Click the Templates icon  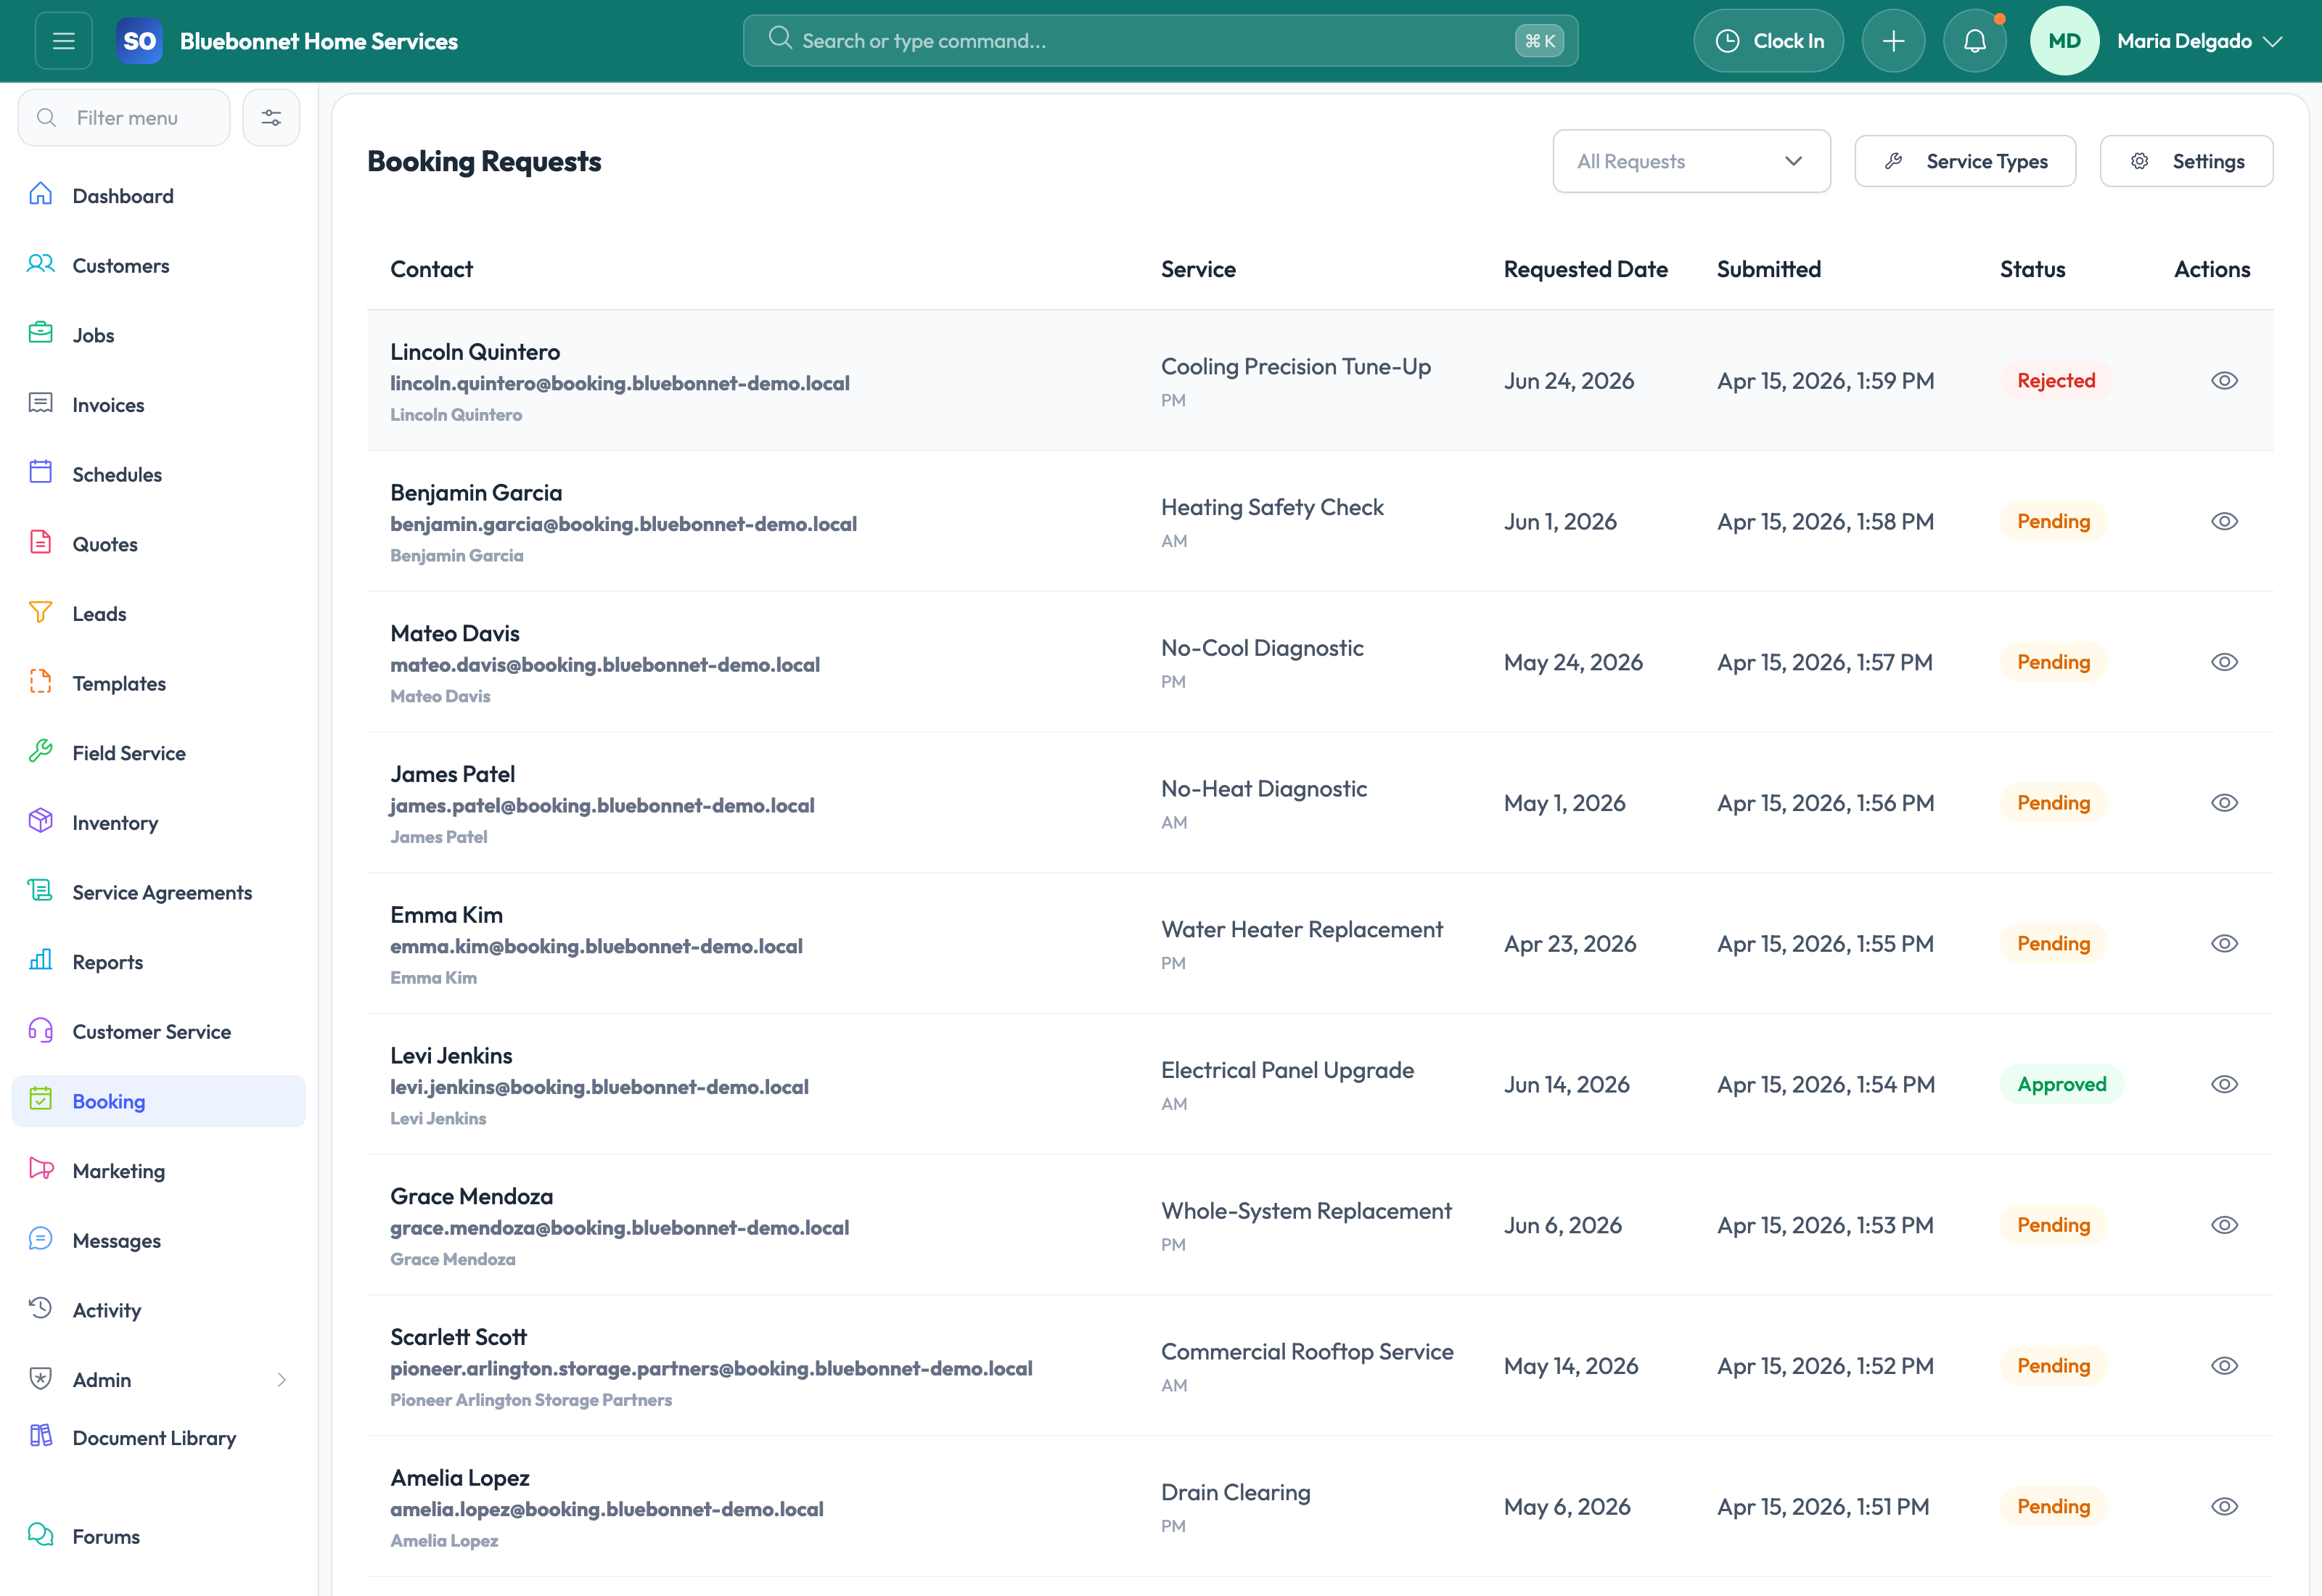point(40,681)
